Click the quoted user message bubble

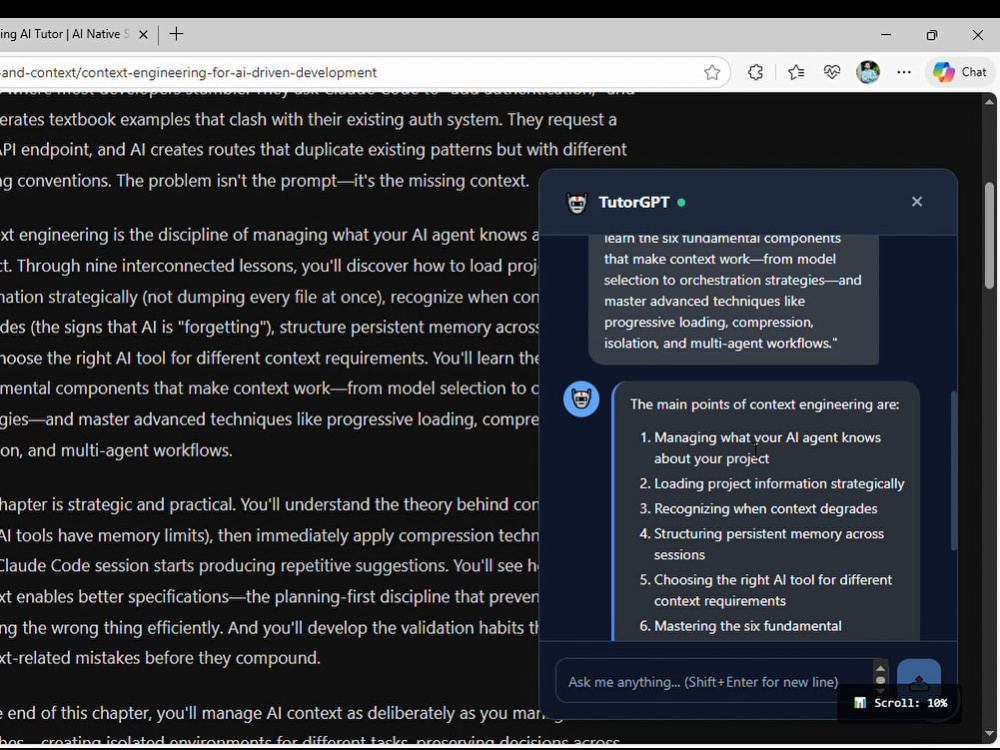click(x=733, y=298)
